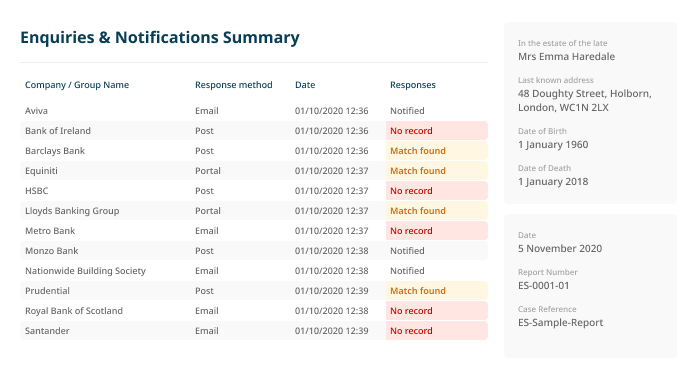Click the case reference ES-Sample-Report
The width and height of the screenshot is (700, 380).
(560, 323)
